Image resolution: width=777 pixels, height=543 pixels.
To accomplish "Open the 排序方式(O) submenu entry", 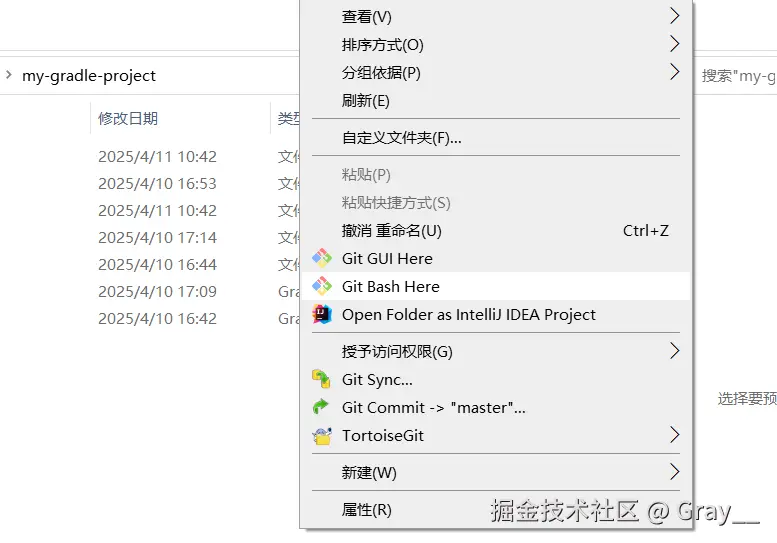I will coord(495,45).
